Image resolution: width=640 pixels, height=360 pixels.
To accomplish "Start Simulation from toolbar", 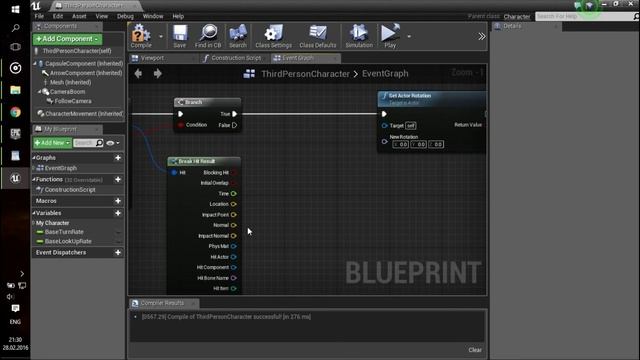I will (359, 36).
